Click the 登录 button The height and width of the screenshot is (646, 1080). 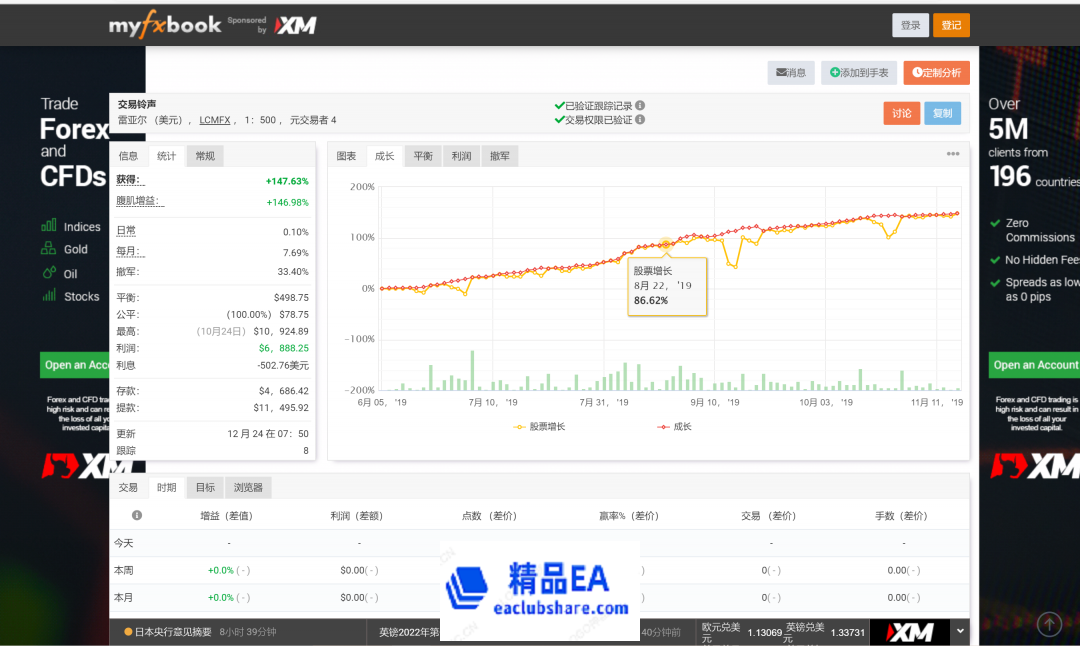(910, 26)
